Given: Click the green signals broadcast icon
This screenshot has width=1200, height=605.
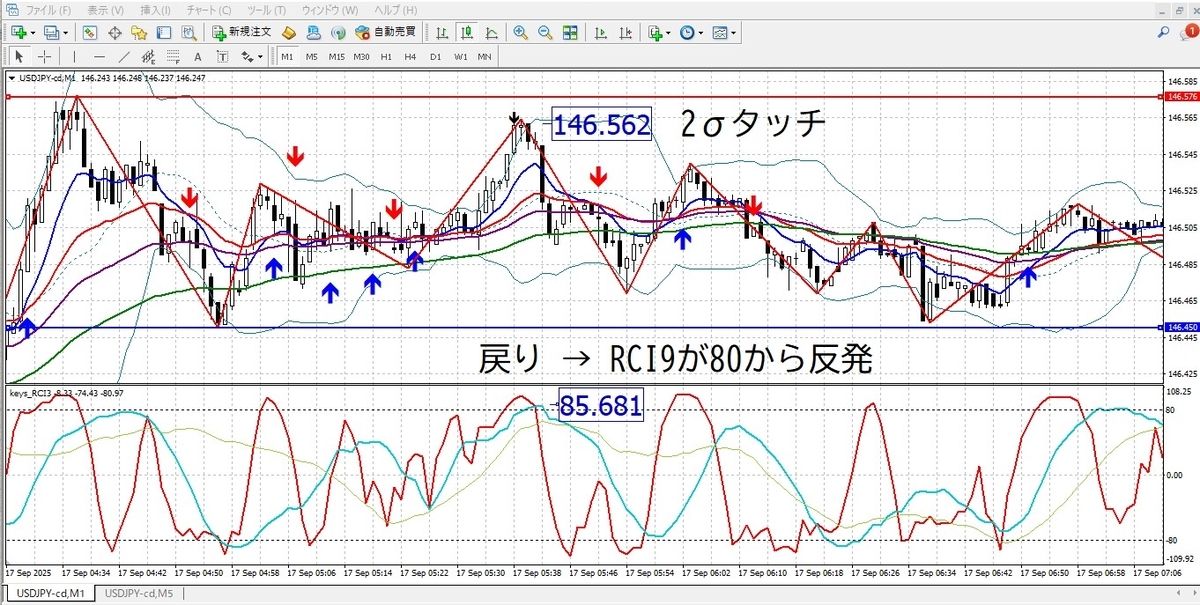Looking at the screenshot, I should tap(338, 32).
